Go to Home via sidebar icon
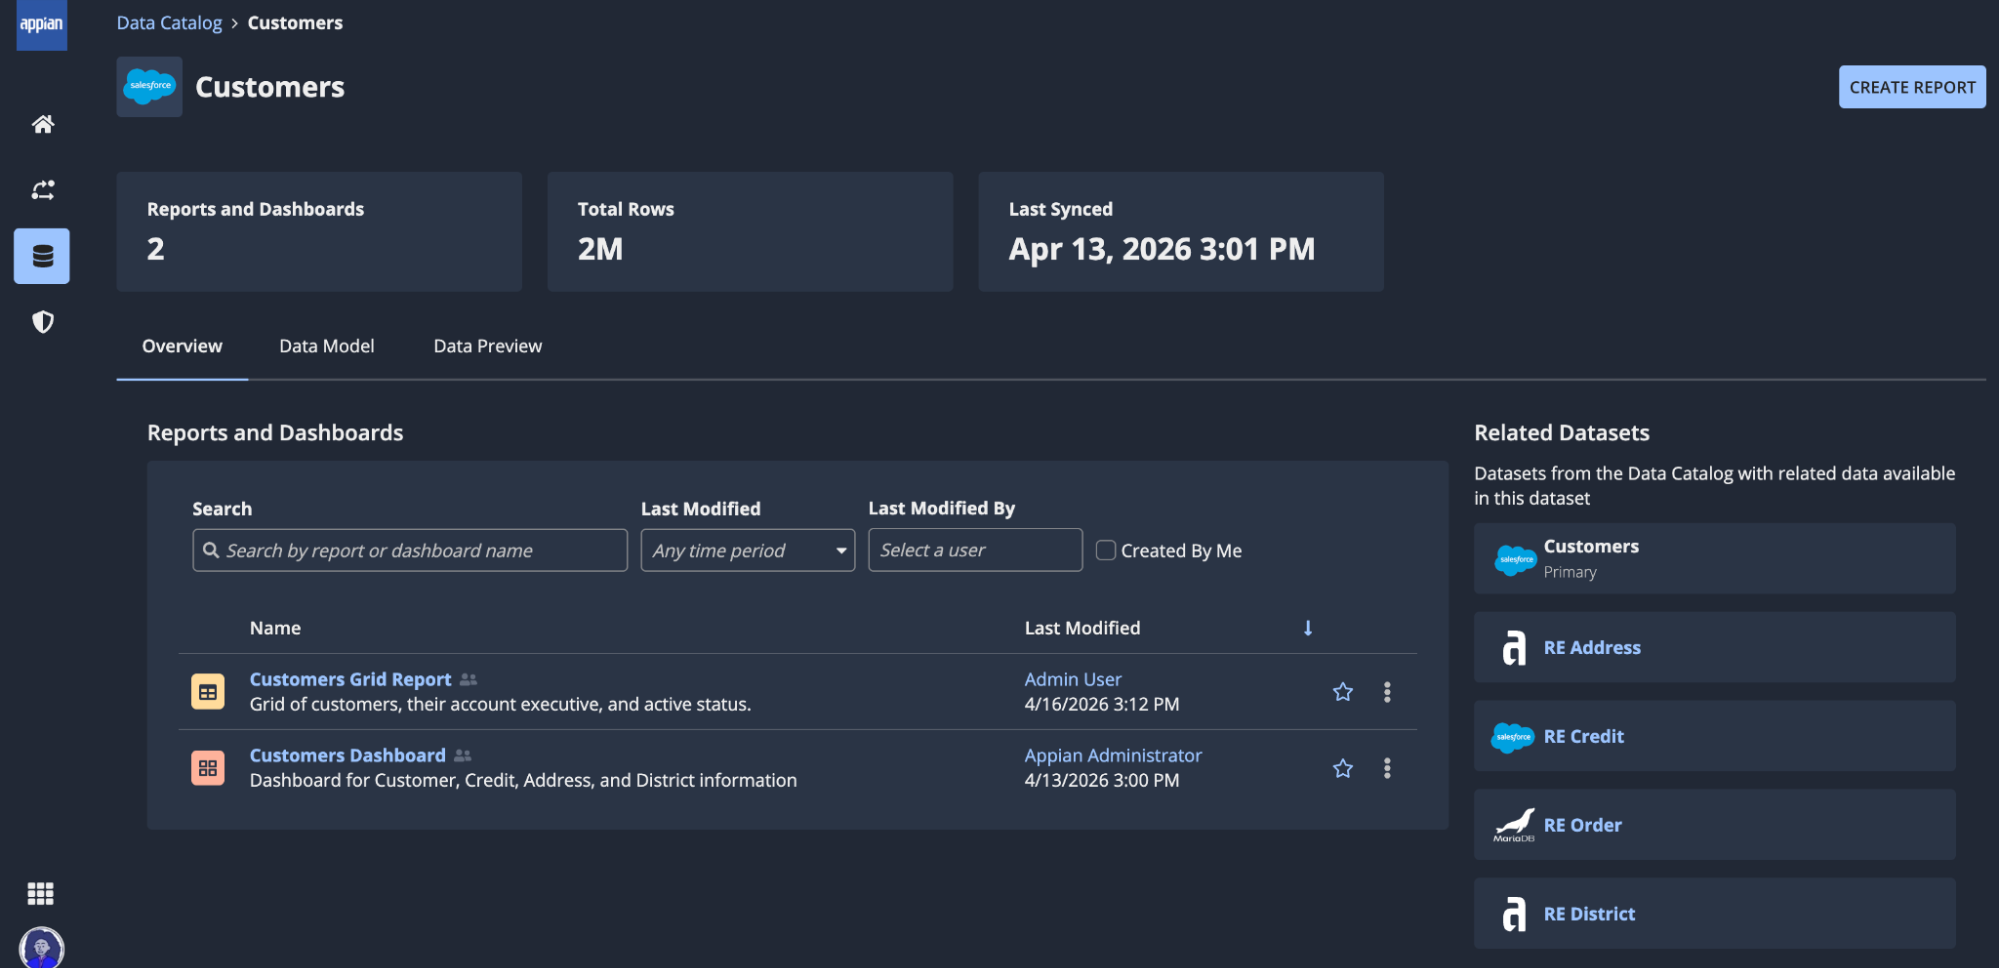This screenshot has height=969, width=1999. tap(42, 124)
